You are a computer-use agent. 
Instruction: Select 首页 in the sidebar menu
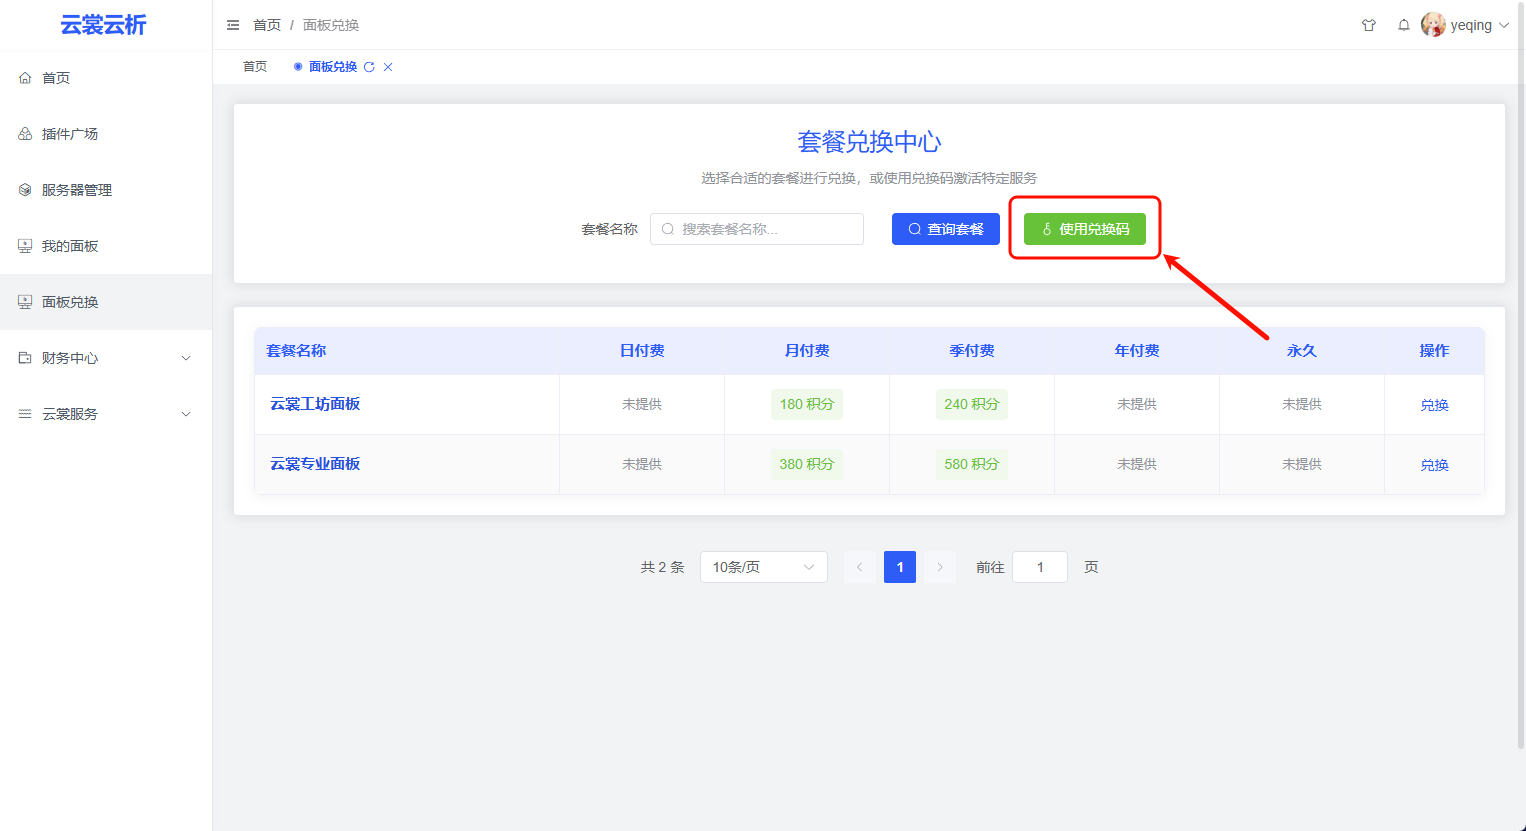pyautogui.click(x=56, y=78)
